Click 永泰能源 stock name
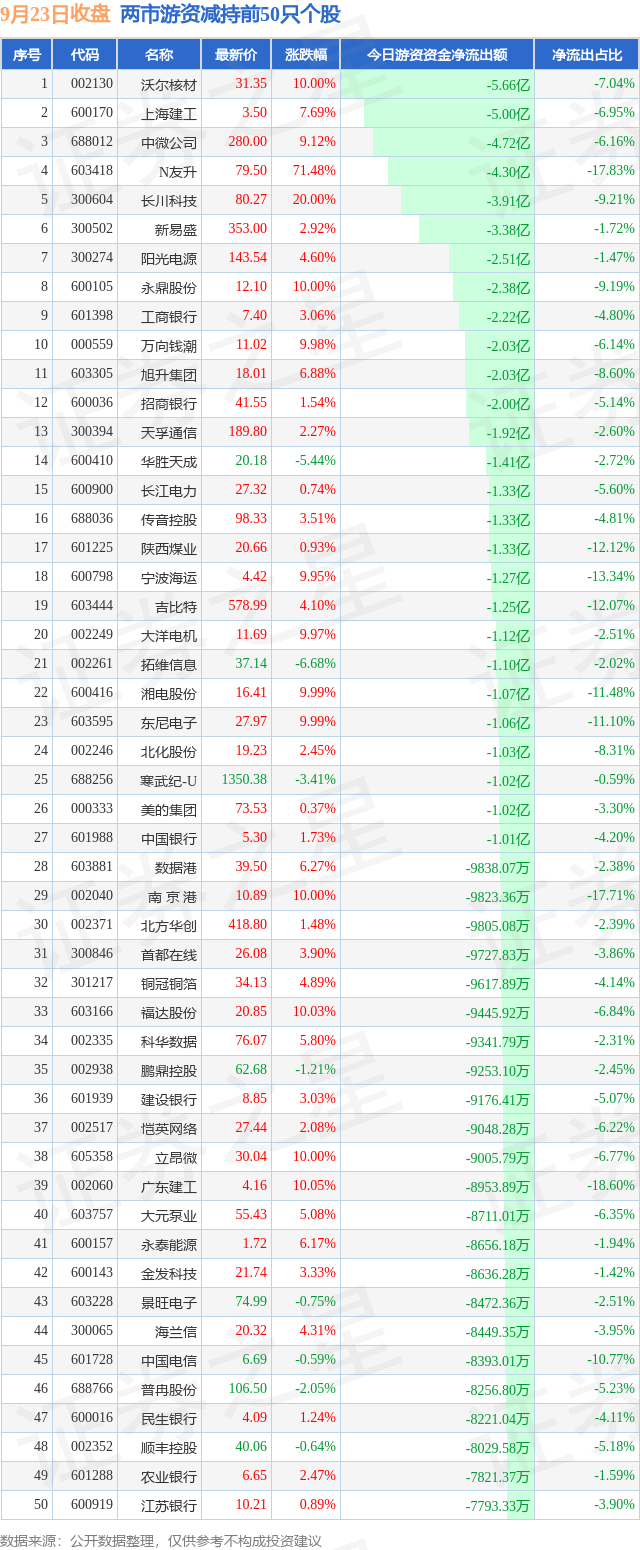Image resolution: width=640 pixels, height=1550 pixels. click(x=169, y=1244)
